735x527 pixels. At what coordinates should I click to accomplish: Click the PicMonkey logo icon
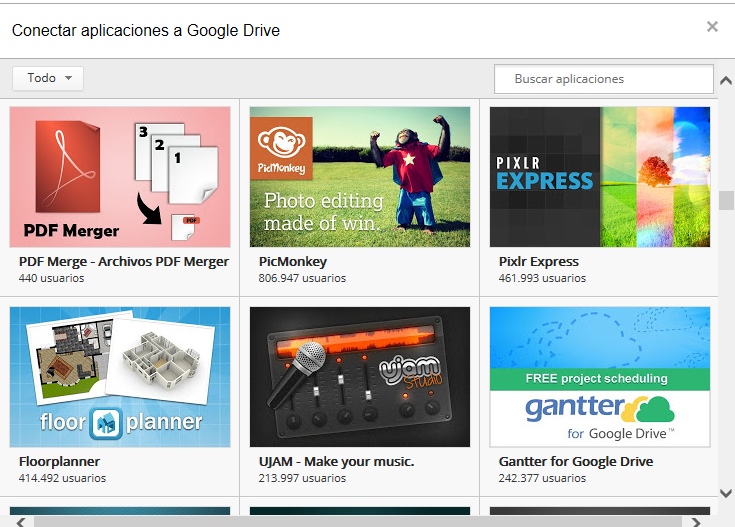click(x=281, y=149)
